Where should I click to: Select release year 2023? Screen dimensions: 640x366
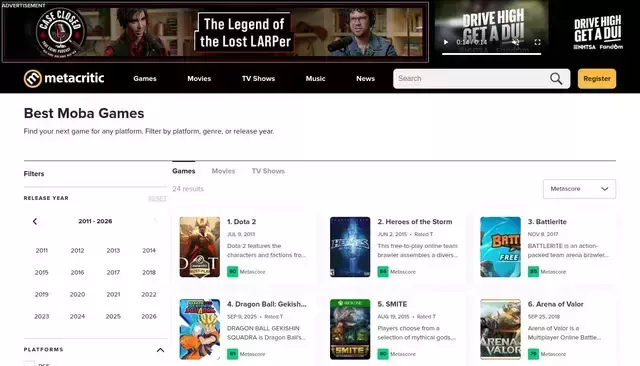tap(42, 317)
